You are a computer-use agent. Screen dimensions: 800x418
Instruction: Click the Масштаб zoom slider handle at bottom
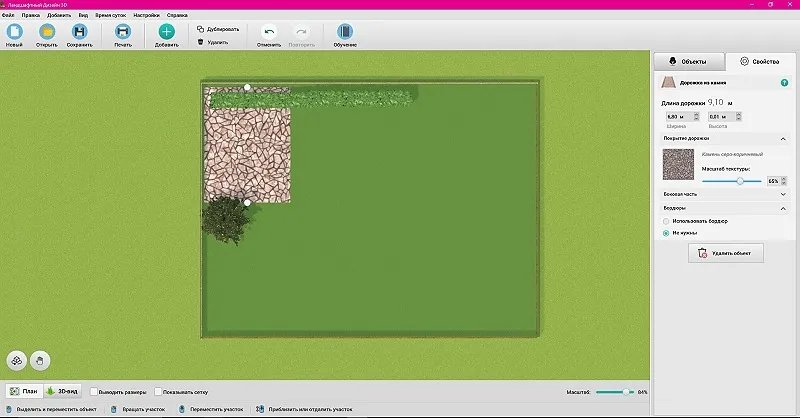point(626,392)
